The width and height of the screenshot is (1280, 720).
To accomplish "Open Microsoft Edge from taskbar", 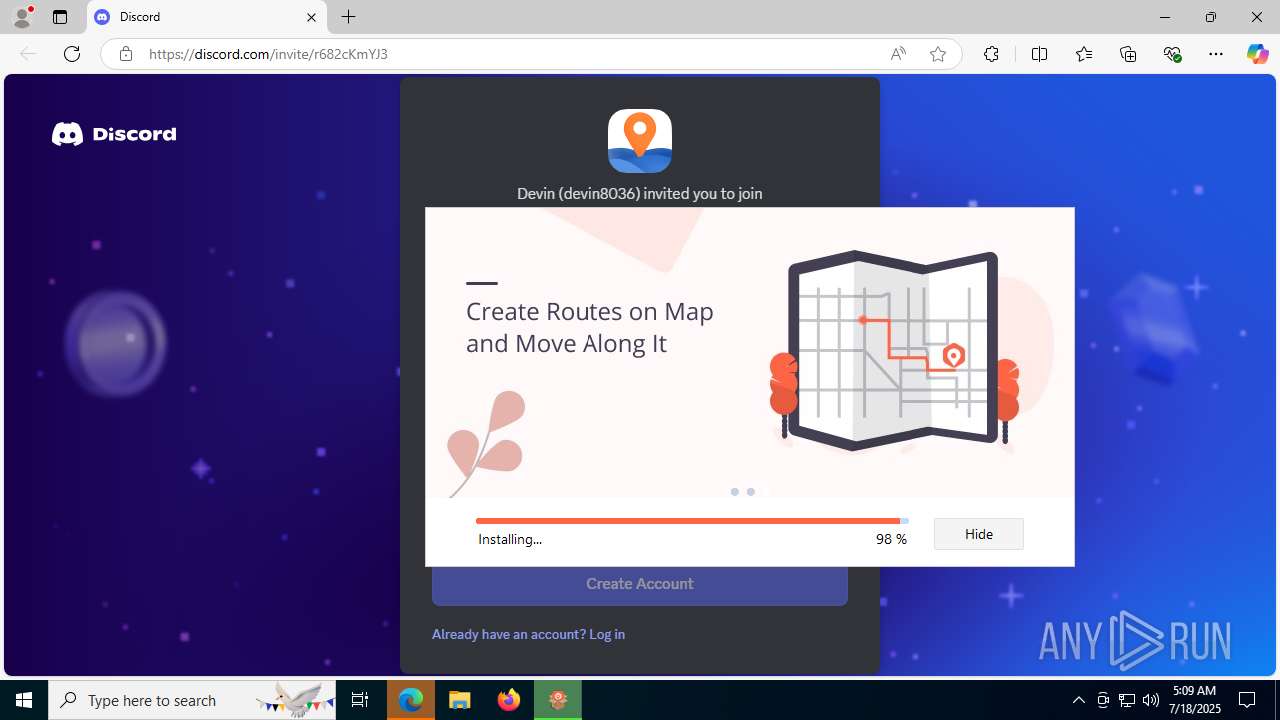I will pyautogui.click(x=411, y=700).
